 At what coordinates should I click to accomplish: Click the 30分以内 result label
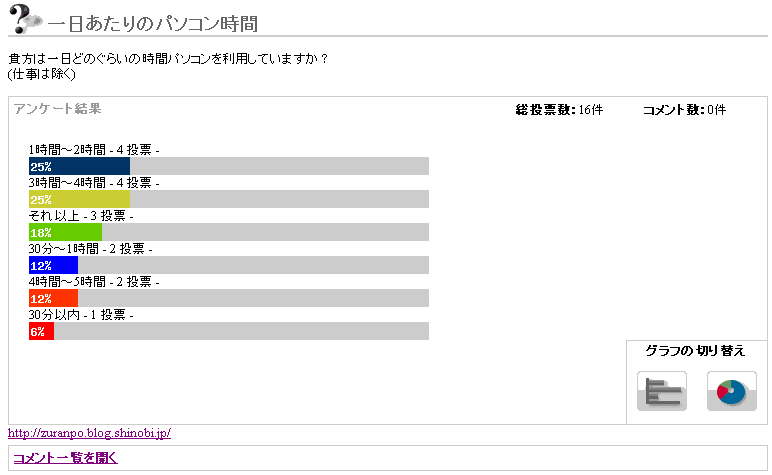point(81,315)
